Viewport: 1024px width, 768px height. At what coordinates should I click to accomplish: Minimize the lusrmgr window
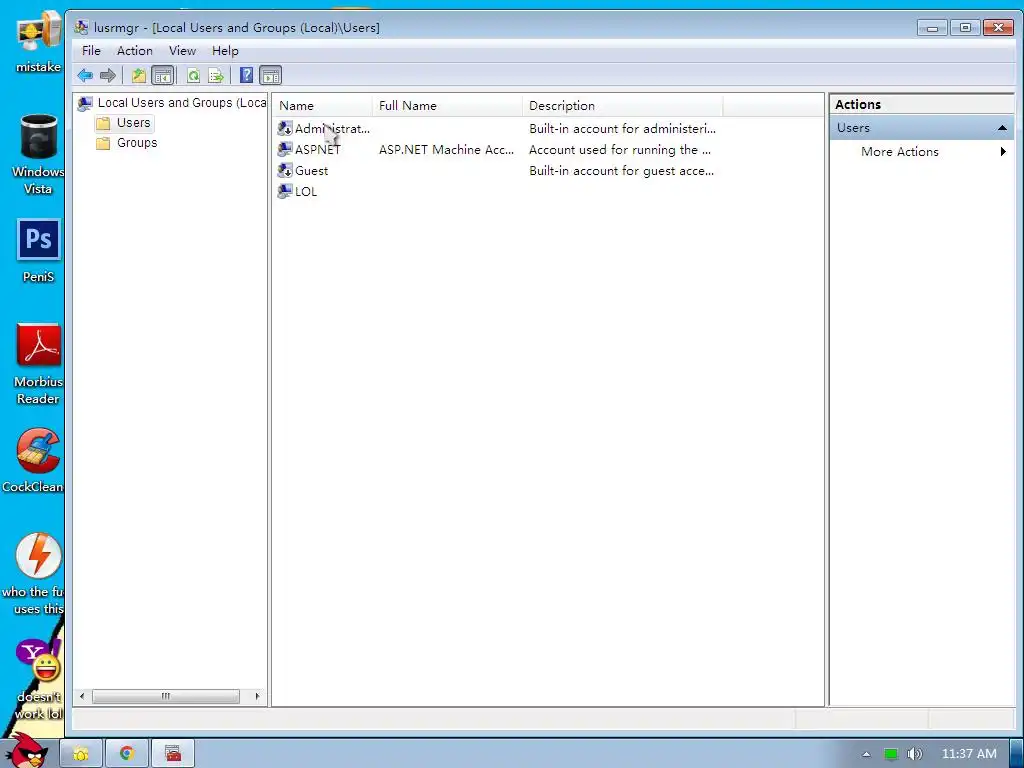click(932, 27)
